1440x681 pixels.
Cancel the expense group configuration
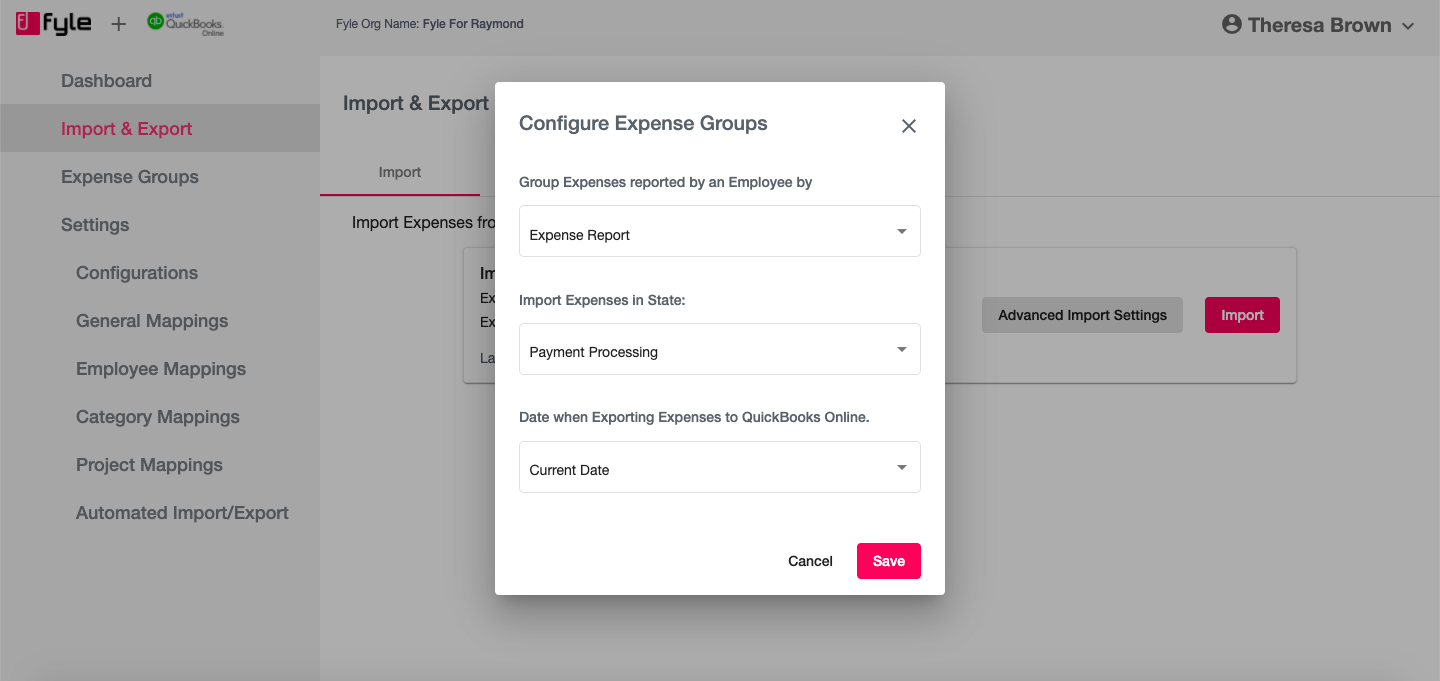tap(810, 561)
